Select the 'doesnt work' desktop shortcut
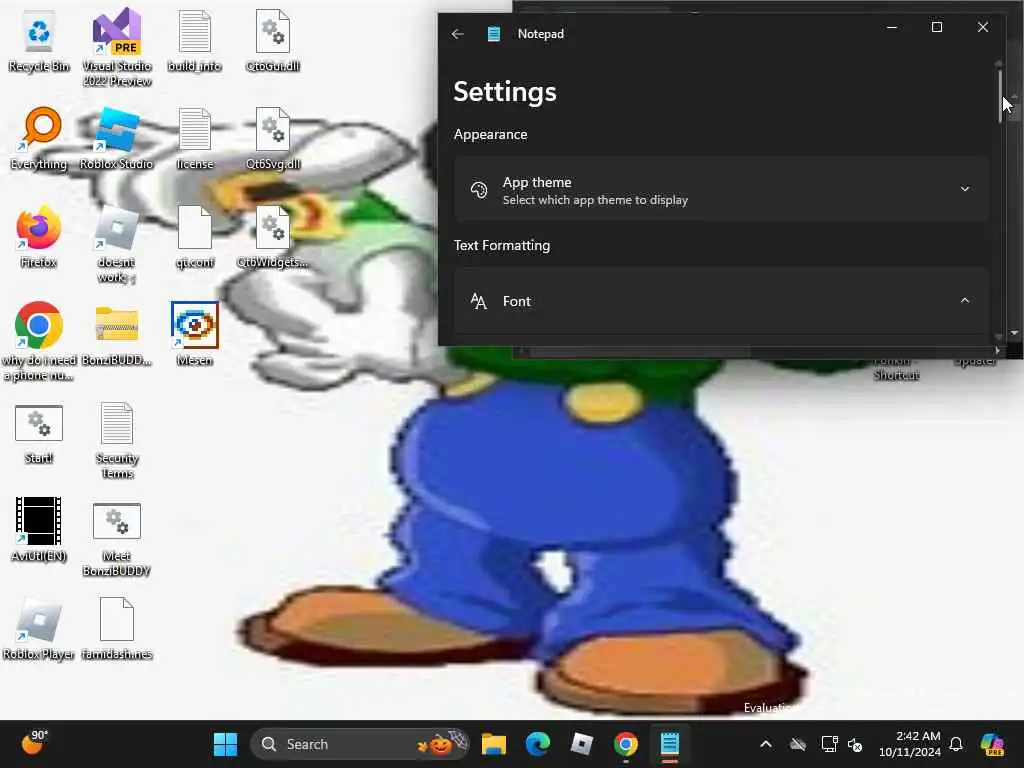Viewport: 1024px width, 768px height. pos(116,245)
